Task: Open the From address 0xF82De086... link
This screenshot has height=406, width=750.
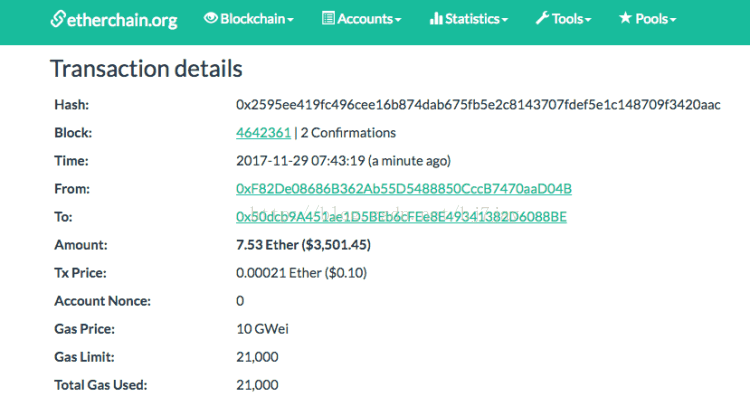Action: tap(404, 188)
